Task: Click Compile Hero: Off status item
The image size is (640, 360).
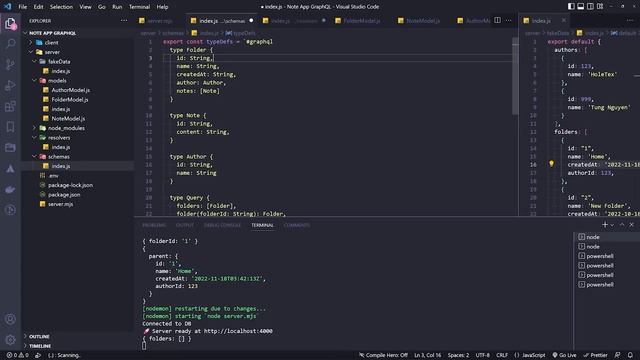Action: point(383,355)
